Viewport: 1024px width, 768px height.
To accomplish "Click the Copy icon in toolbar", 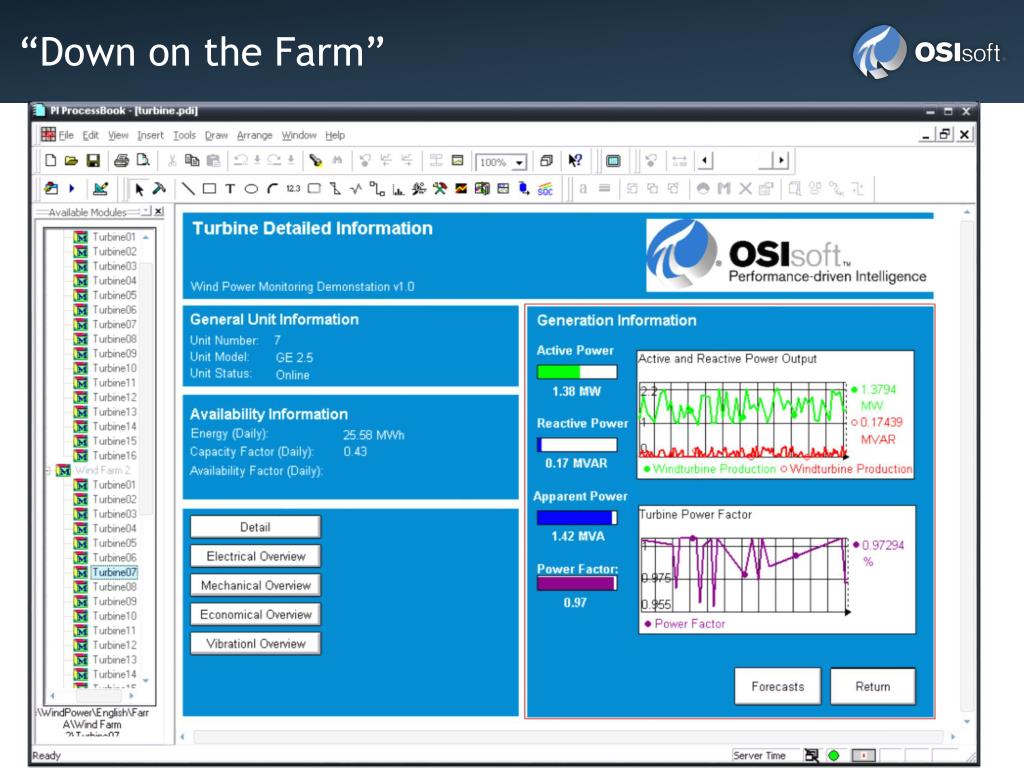I will coord(192,160).
